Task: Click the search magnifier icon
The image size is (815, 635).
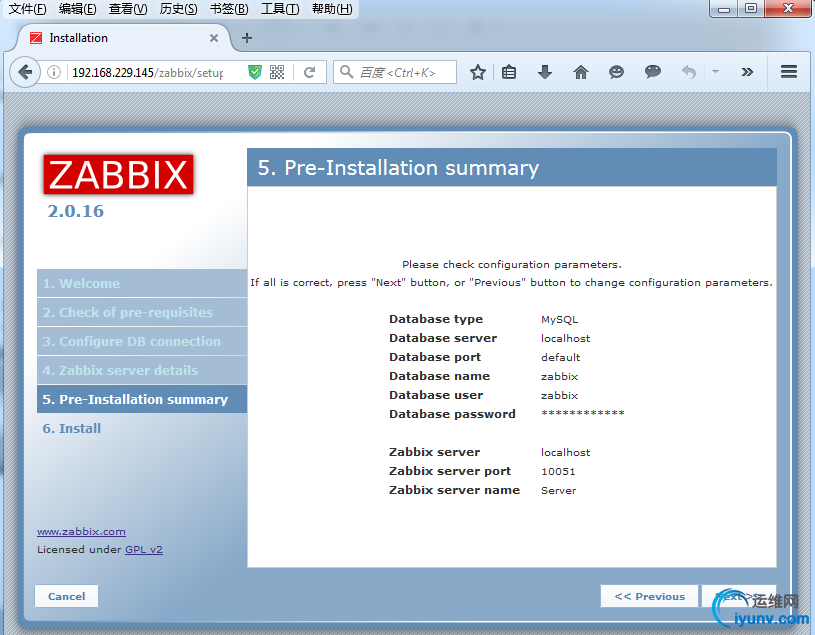Action: (347, 72)
